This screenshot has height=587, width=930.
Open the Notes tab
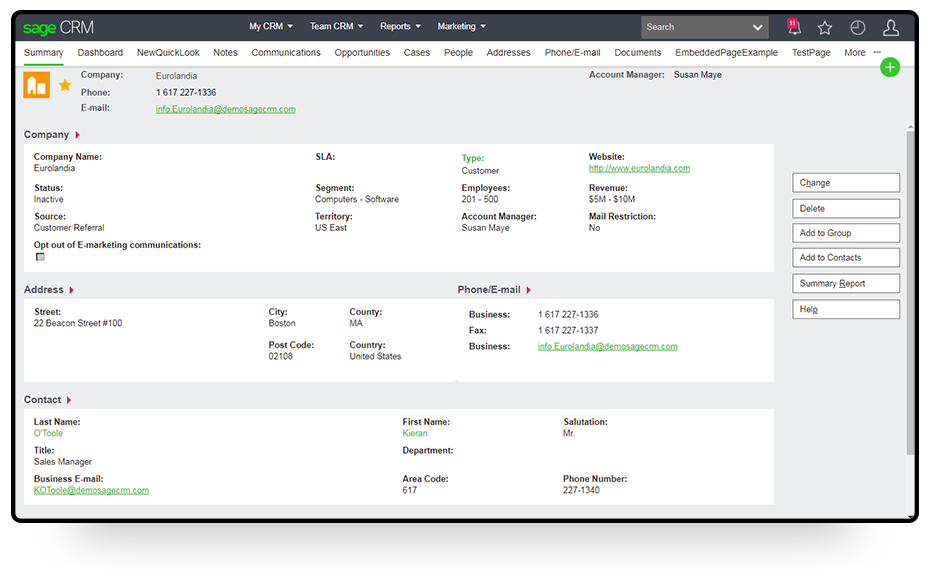[225, 52]
